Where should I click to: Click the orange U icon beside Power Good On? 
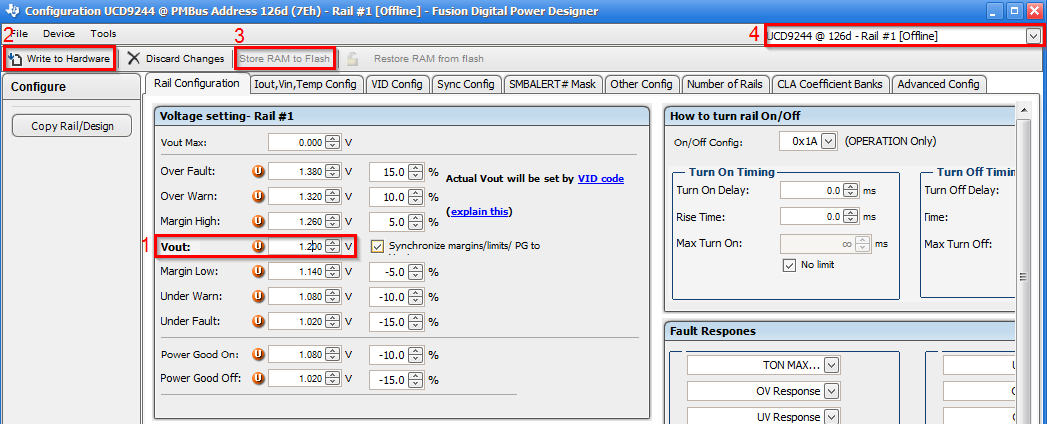click(x=258, y=354)
